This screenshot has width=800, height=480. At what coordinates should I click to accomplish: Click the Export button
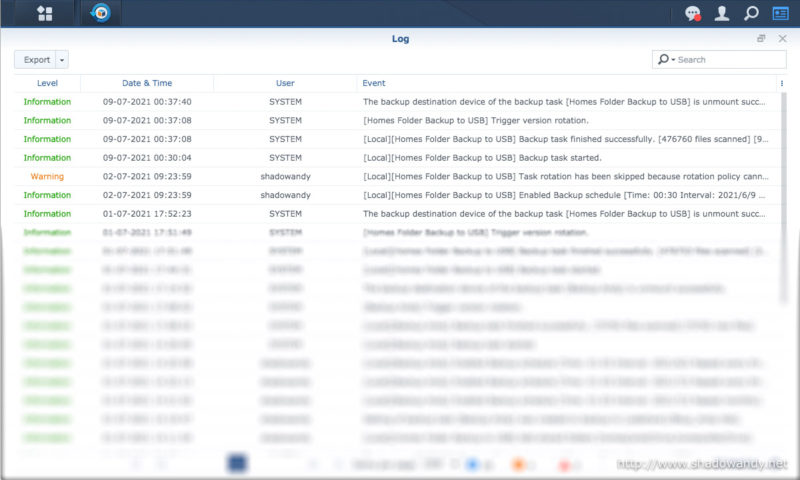pyautogui.click(x=35, y=60)
